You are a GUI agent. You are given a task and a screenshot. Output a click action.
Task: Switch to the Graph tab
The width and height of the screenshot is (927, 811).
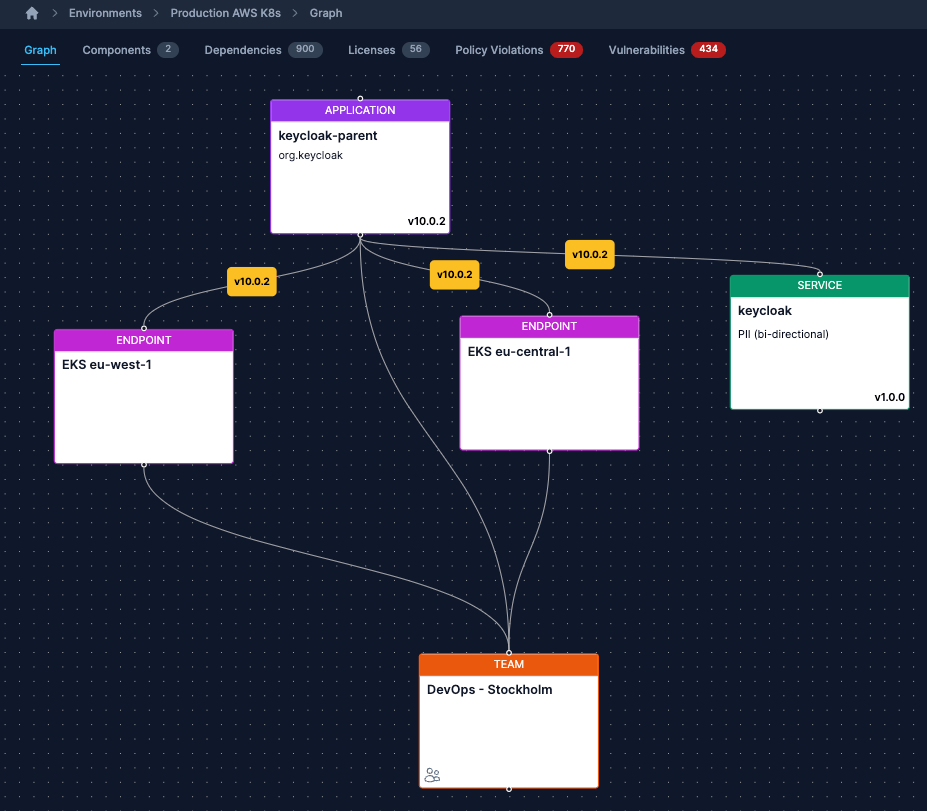pyautogui.click(x=40, y=50)
